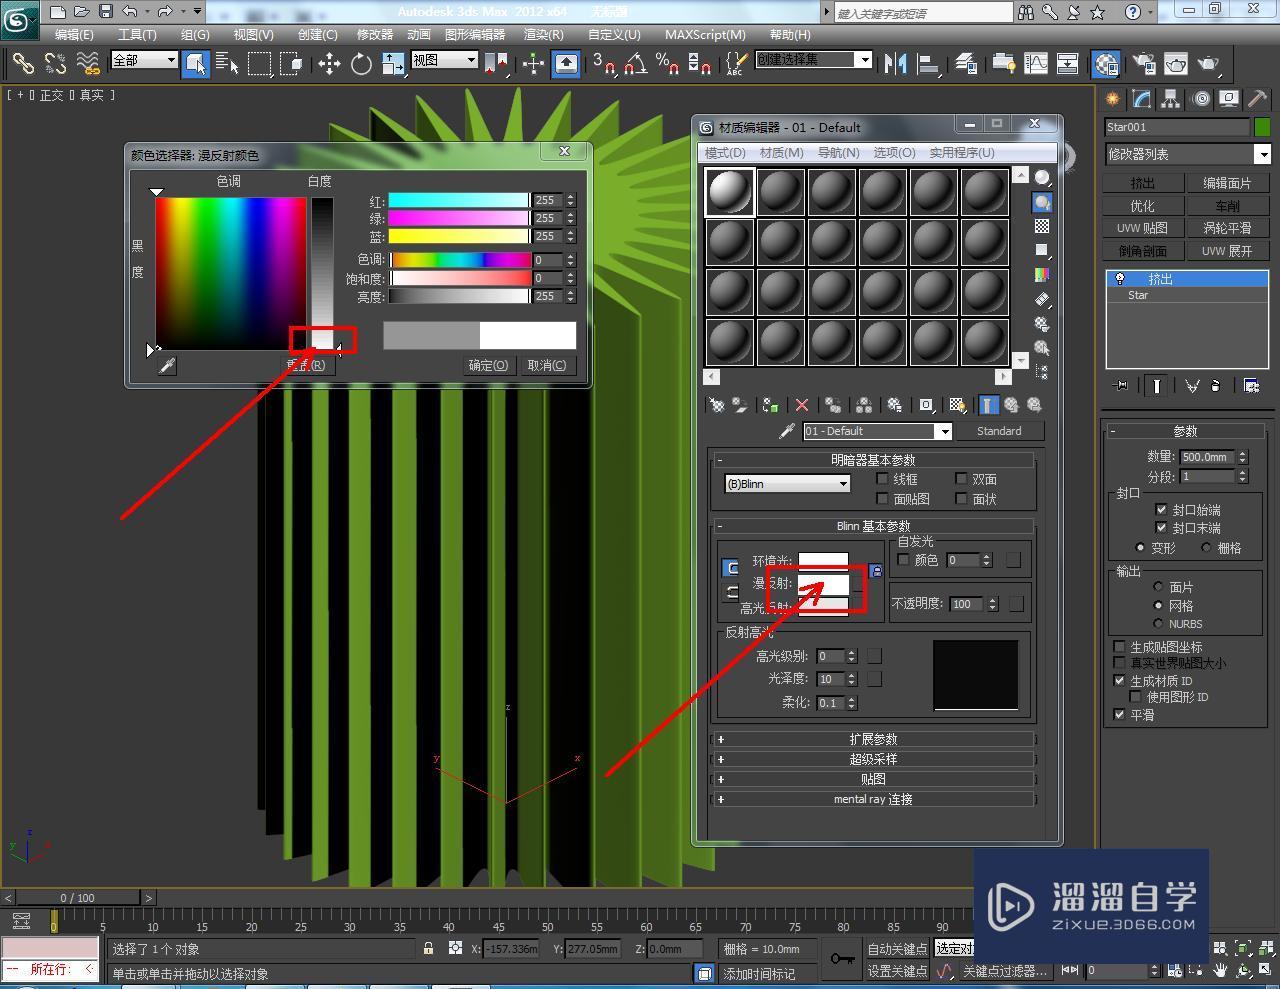Expand the 扩展参数 rollout
The image size is (1280, 989).
[873, 739]
